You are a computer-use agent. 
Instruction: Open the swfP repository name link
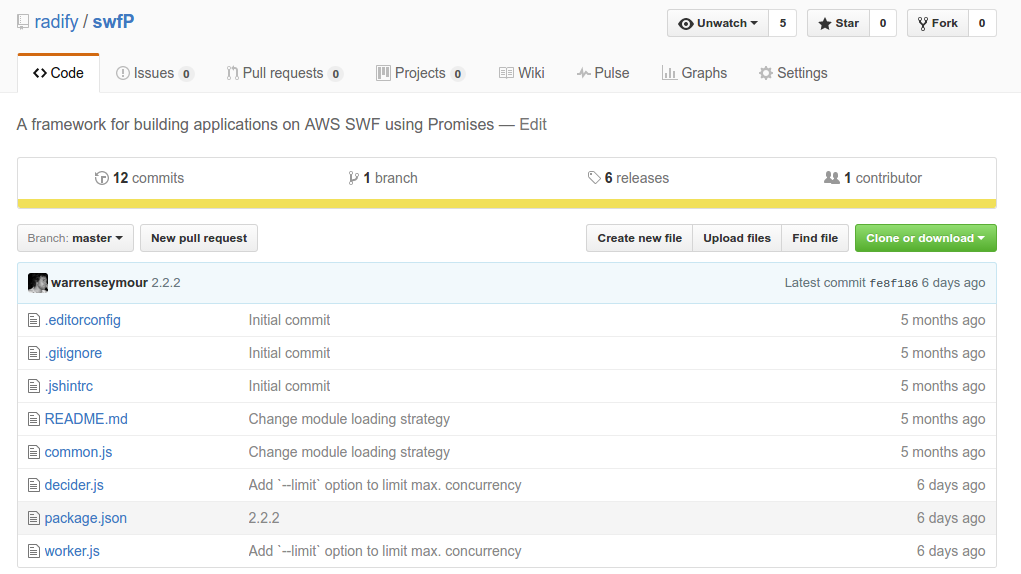(x=113, y=21)
